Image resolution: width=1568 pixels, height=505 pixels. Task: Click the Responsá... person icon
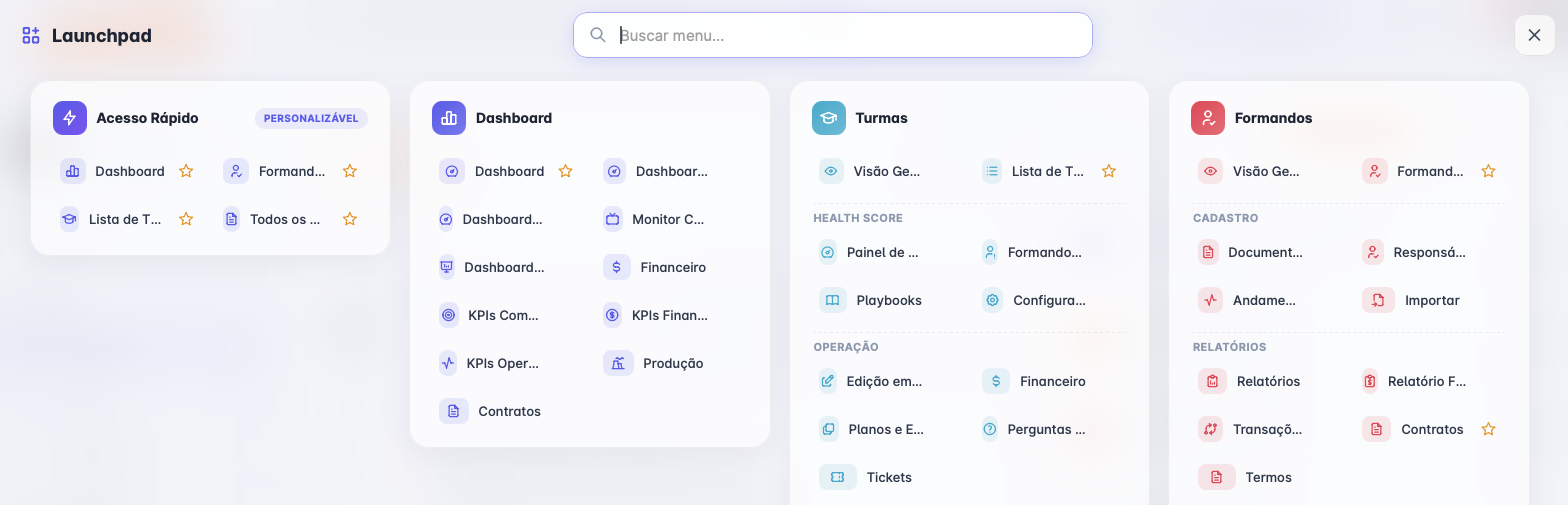pos(1373,252)
